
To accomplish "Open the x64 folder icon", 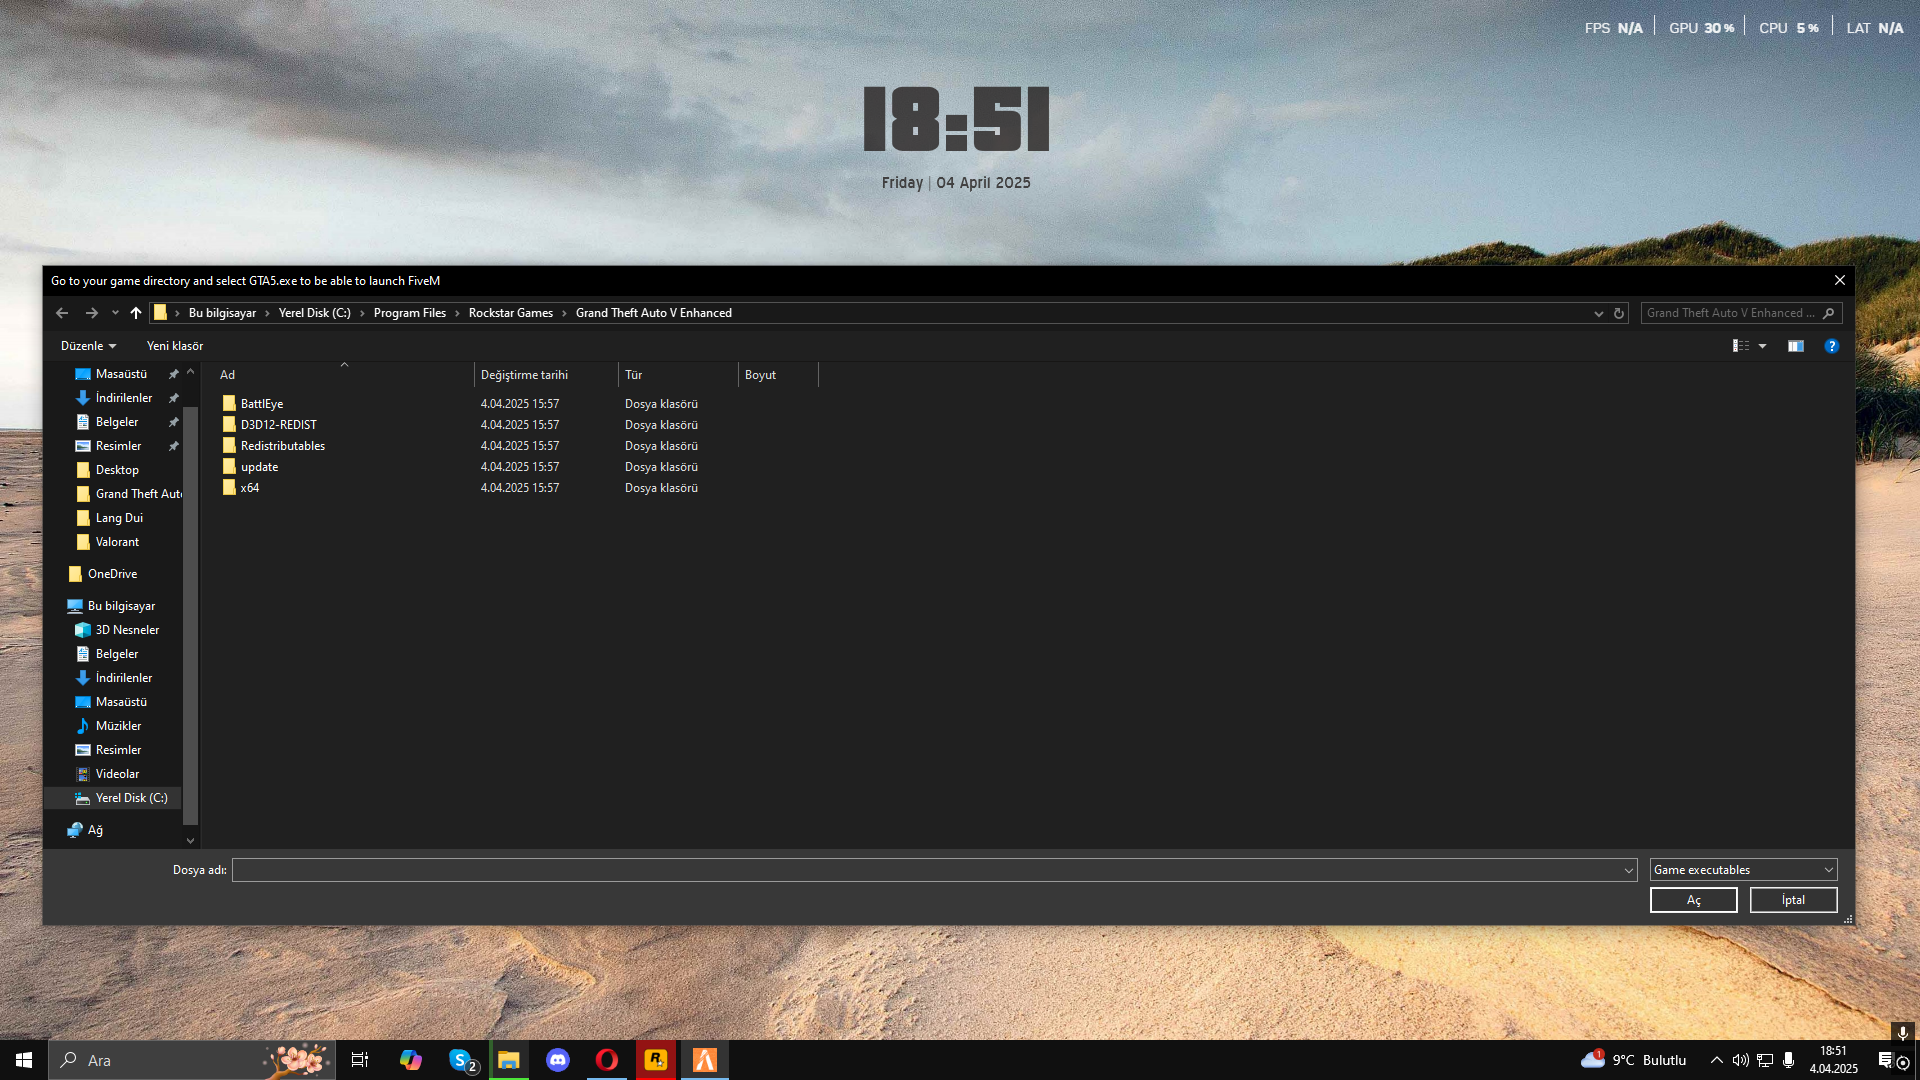I will (x=229, y=488).
